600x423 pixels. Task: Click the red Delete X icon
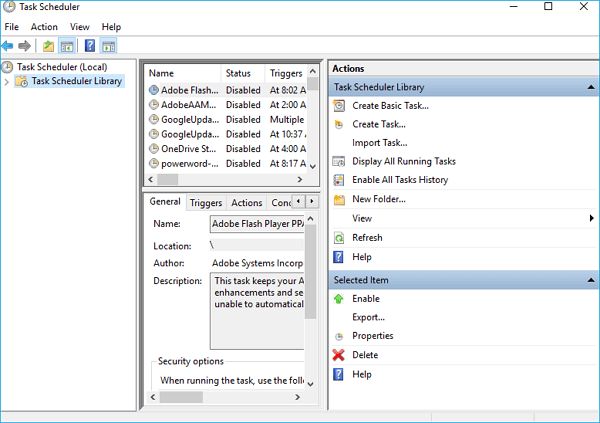(x=340, y=355)
